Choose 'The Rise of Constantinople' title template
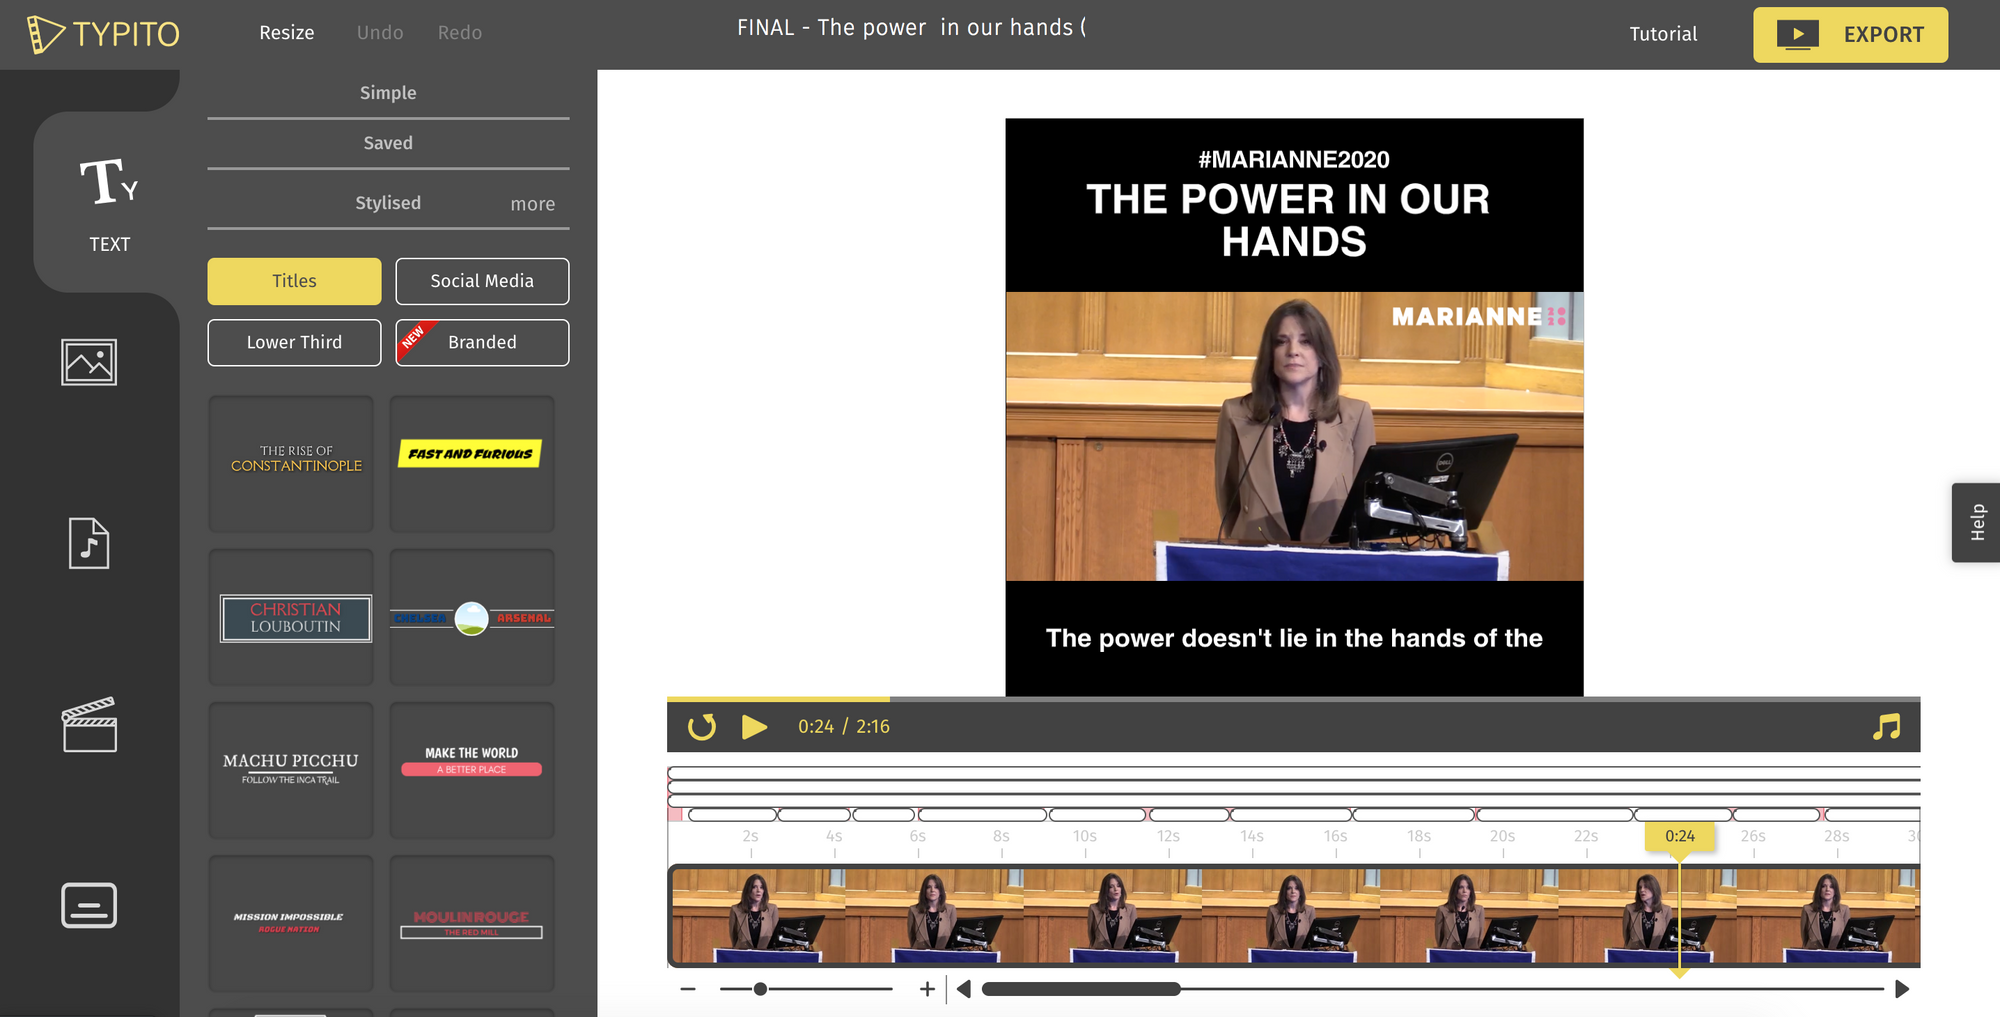 (x=291, y=463)
